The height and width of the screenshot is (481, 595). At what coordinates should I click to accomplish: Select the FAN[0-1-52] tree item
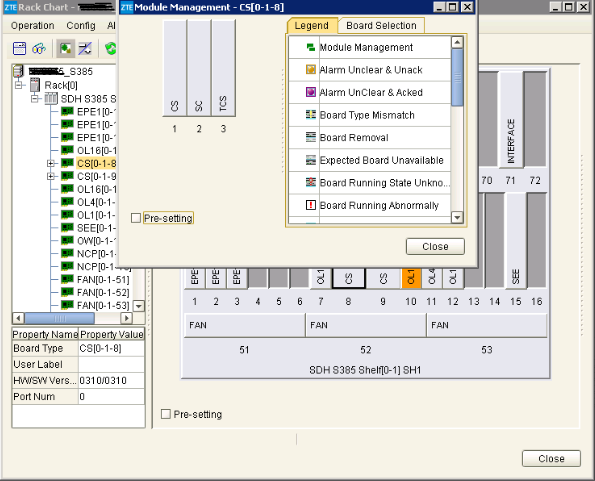pos(103,292)
